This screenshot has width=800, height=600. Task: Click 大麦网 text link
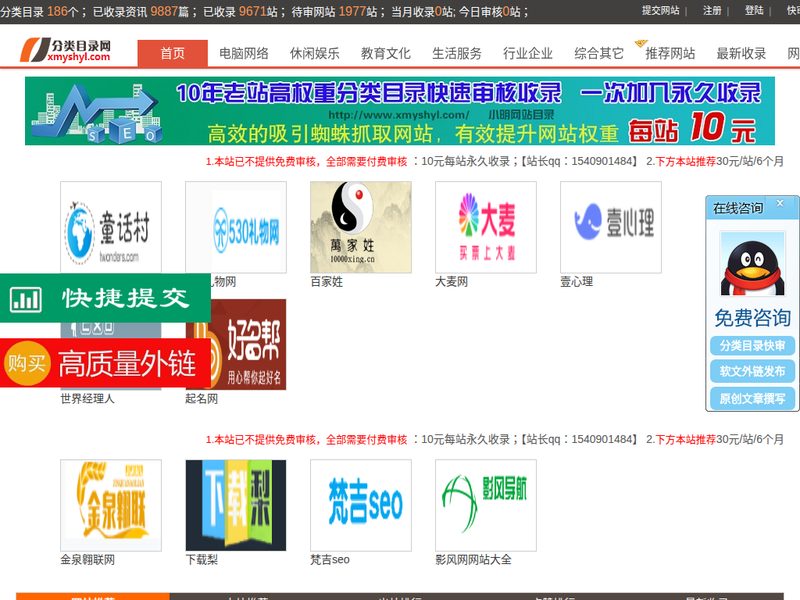pyautogui.click(x=452, y=282)
